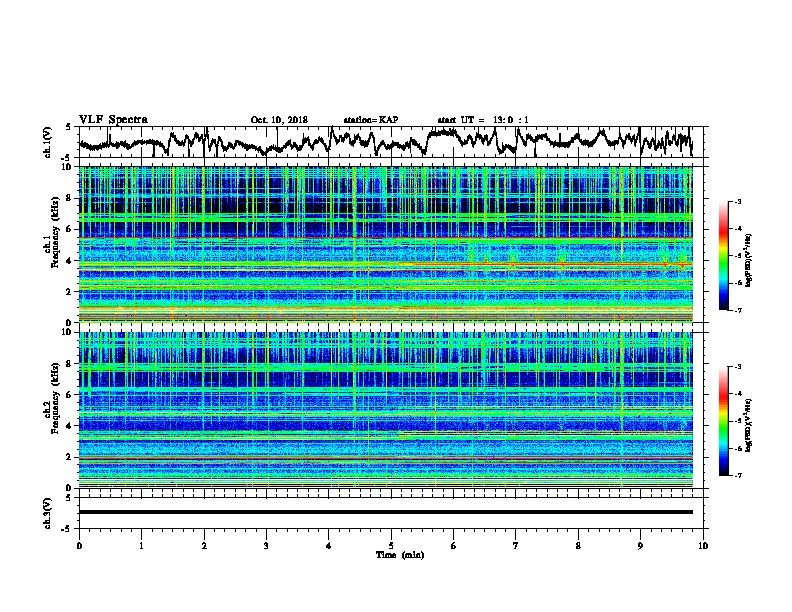Click the lower color bar log(PSD) unit label
The width and height of the screenshot is (792, 612).
[749, 425]
